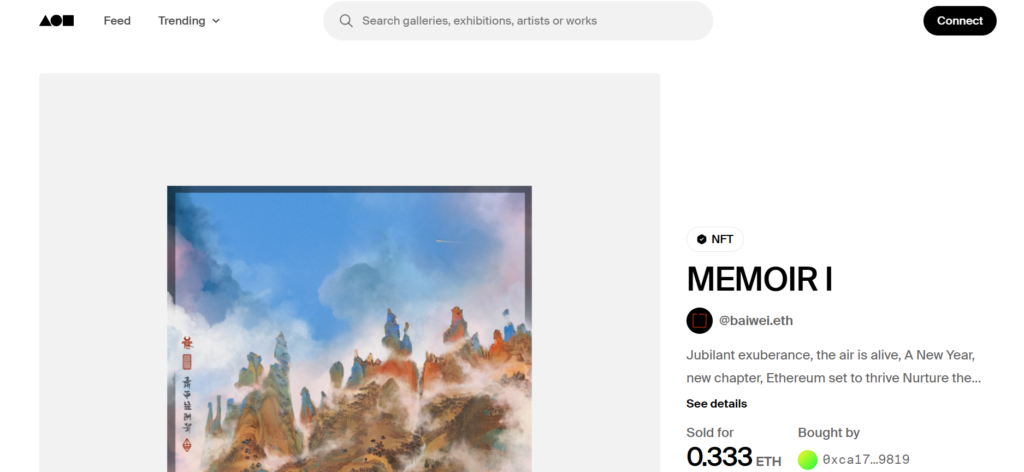This screenshot has width=1024, height=472.
Task: Click the red seal stamp on artwork
Action: [x=187, y=362]
